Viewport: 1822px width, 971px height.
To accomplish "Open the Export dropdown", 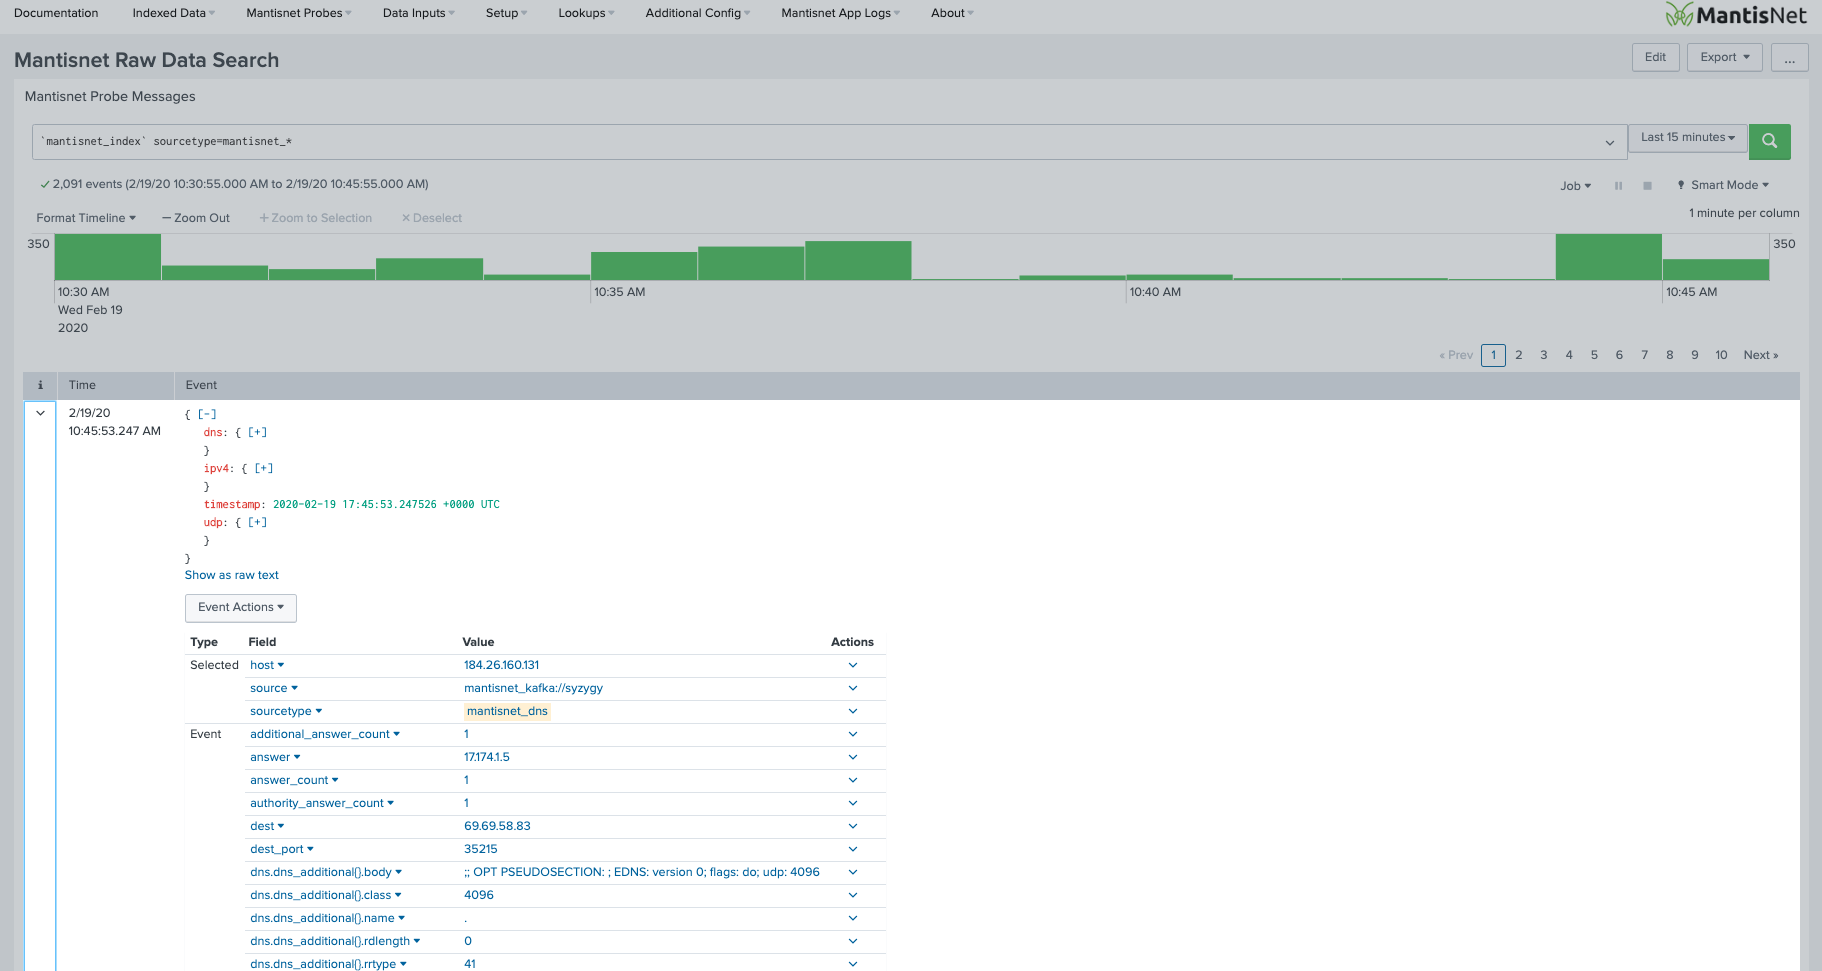I will click(1724, 58).
